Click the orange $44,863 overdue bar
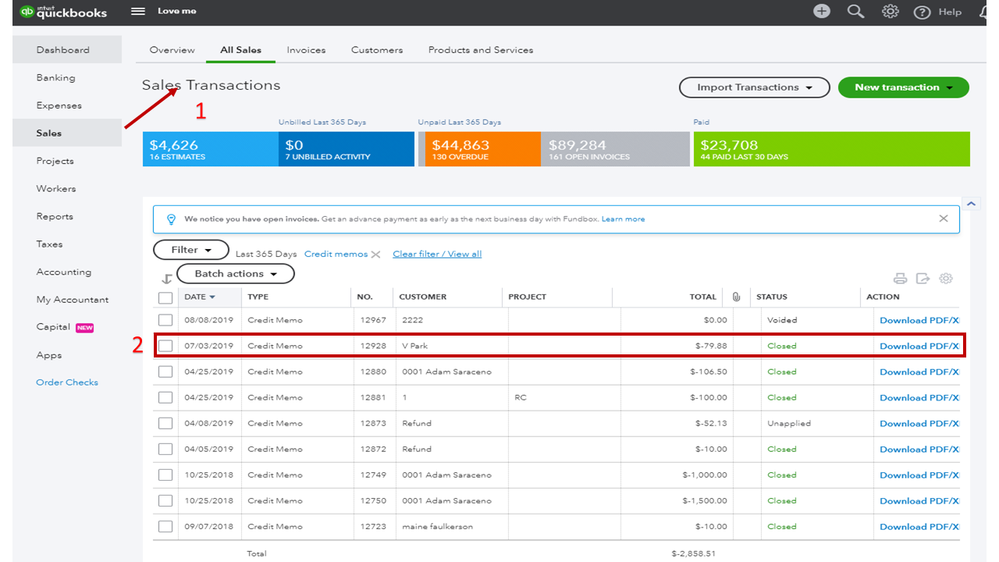Viewport: 999px width, 562px height. tap(479, 149)
